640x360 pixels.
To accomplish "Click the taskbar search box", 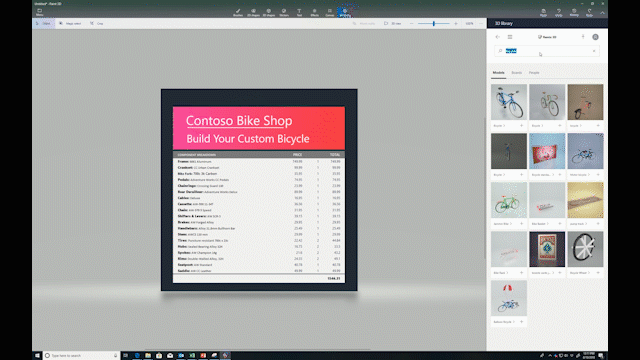I will (x=81, y=356).
